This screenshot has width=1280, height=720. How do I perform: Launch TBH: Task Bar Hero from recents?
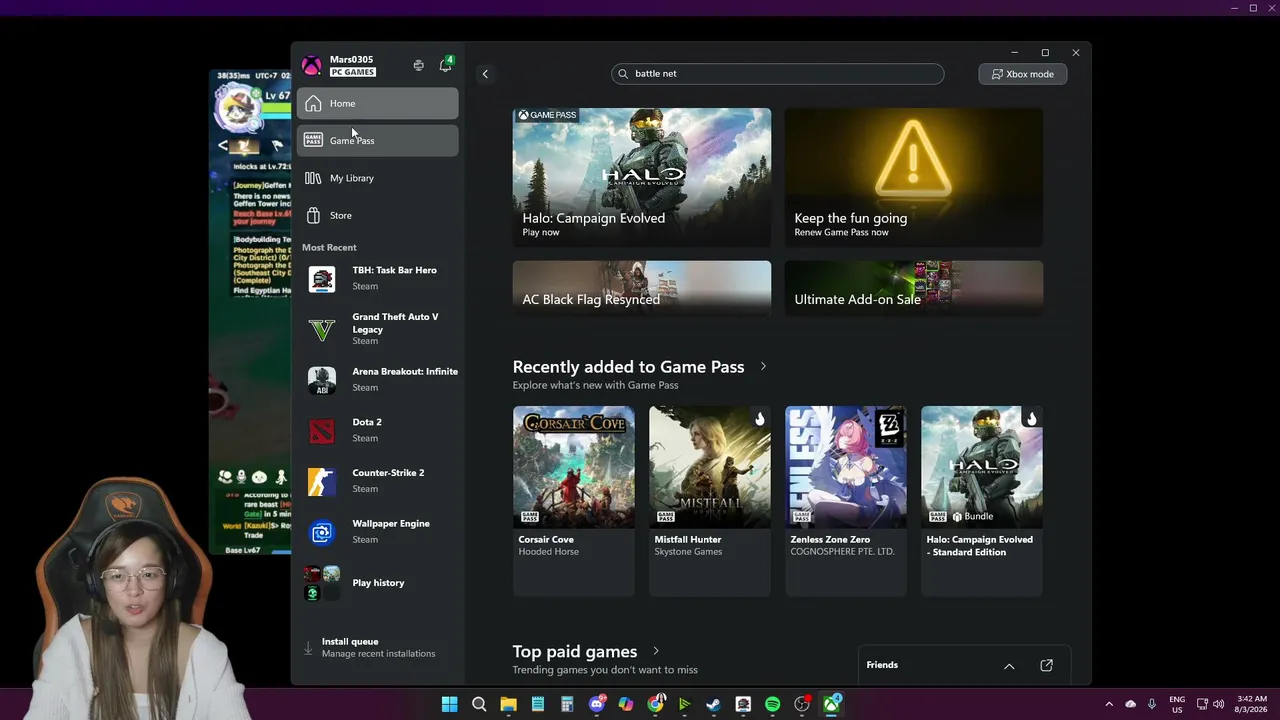click(x=380, y=278)
